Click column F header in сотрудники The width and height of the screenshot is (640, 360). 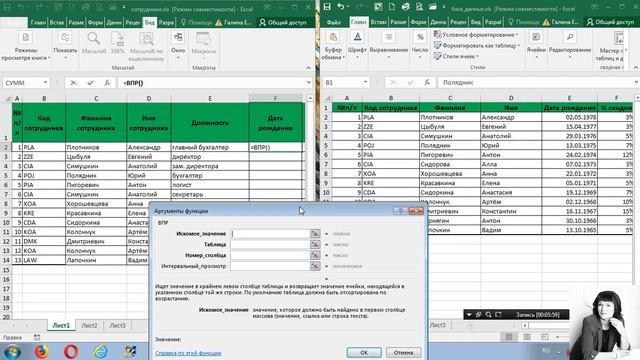[275, 98]
